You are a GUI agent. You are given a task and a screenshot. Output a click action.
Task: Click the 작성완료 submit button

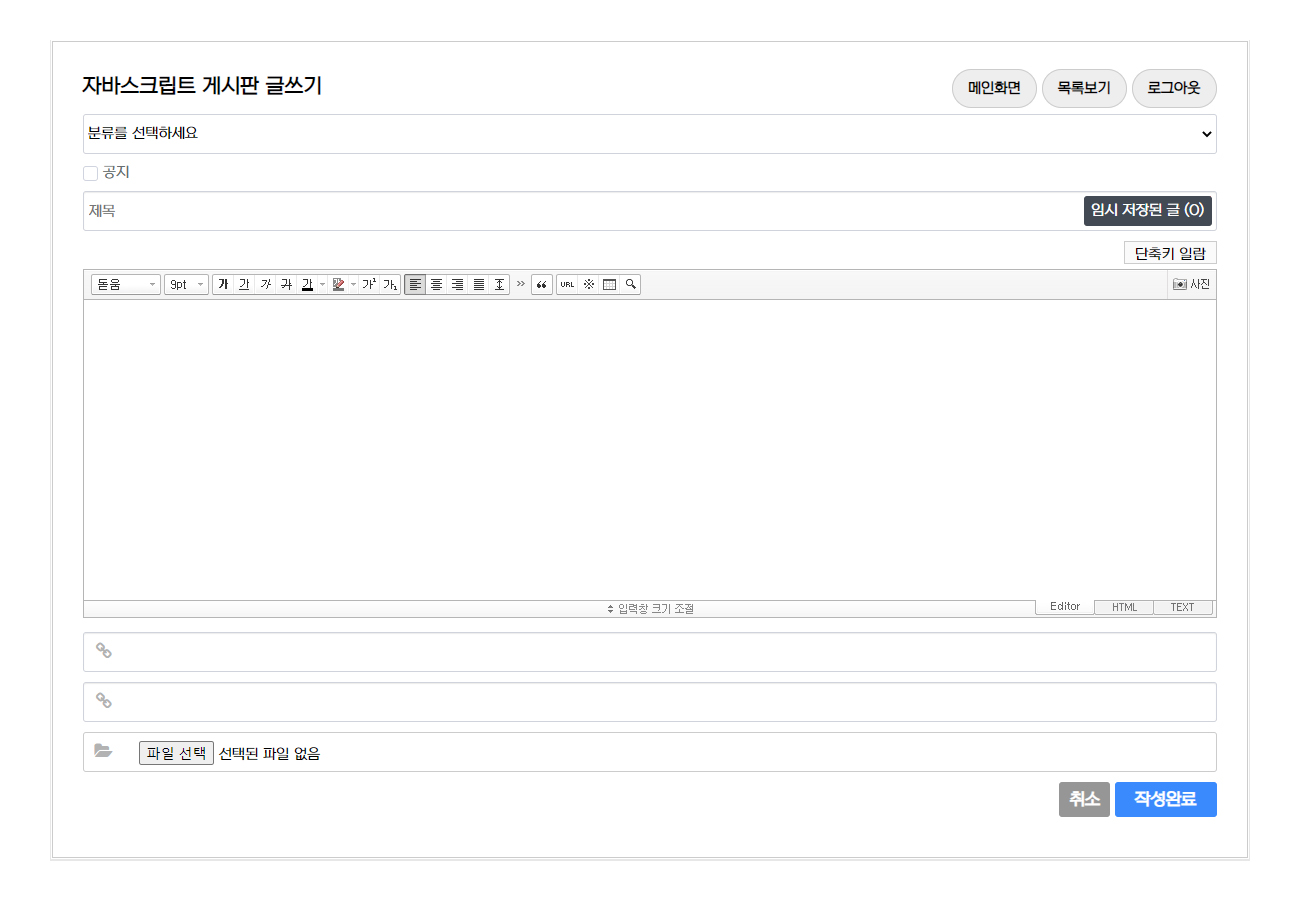(x=1165, y=800)
